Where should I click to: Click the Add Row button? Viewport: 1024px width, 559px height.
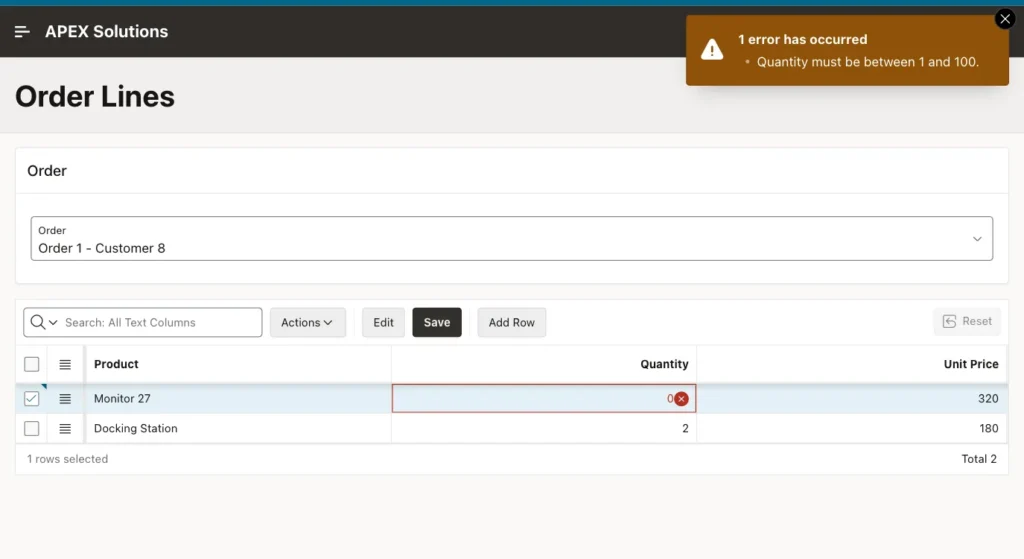tap(511, 323)
